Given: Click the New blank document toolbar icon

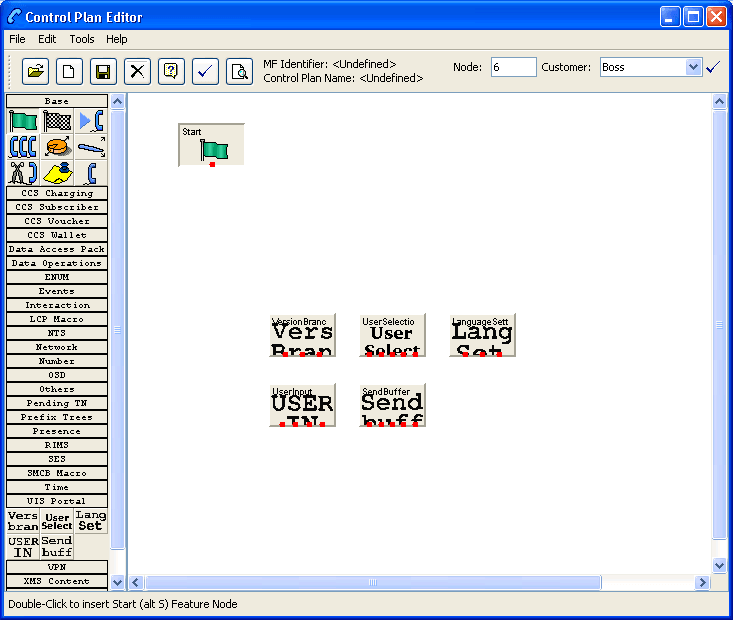Looking at the screenshot, I should [69, 72].
